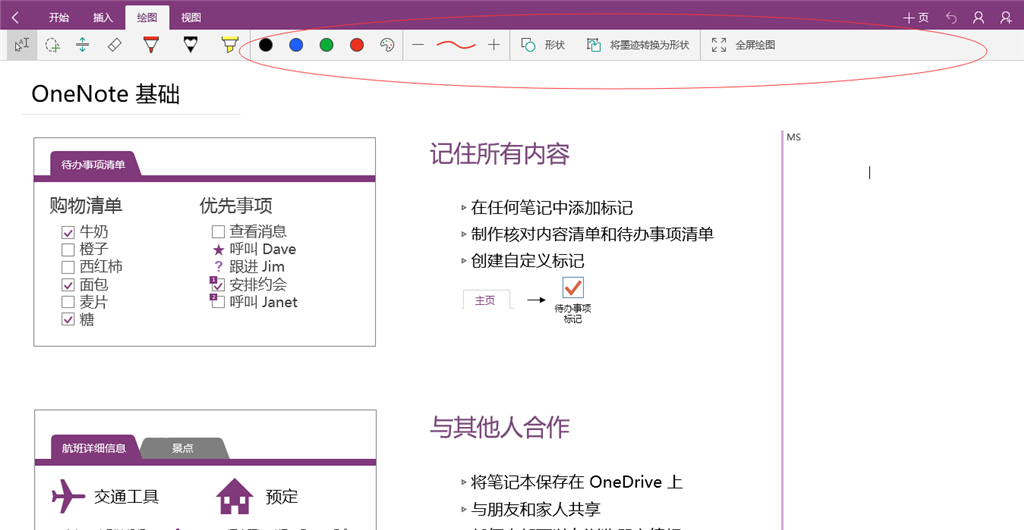Screen dimensions: 1024x530
Task: Click the OneNote 基础 page title
Action: [x=105, y=95]
